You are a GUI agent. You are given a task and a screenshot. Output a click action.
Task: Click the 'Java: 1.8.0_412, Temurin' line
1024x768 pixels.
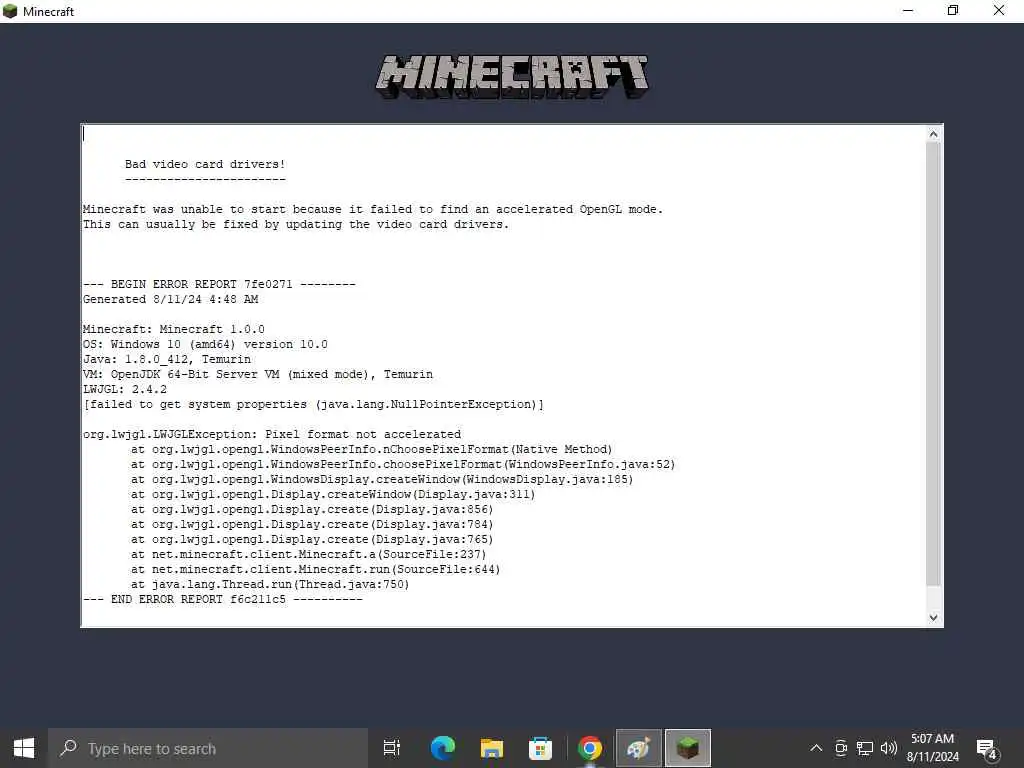pyautogui.click(x=167, y=360)
